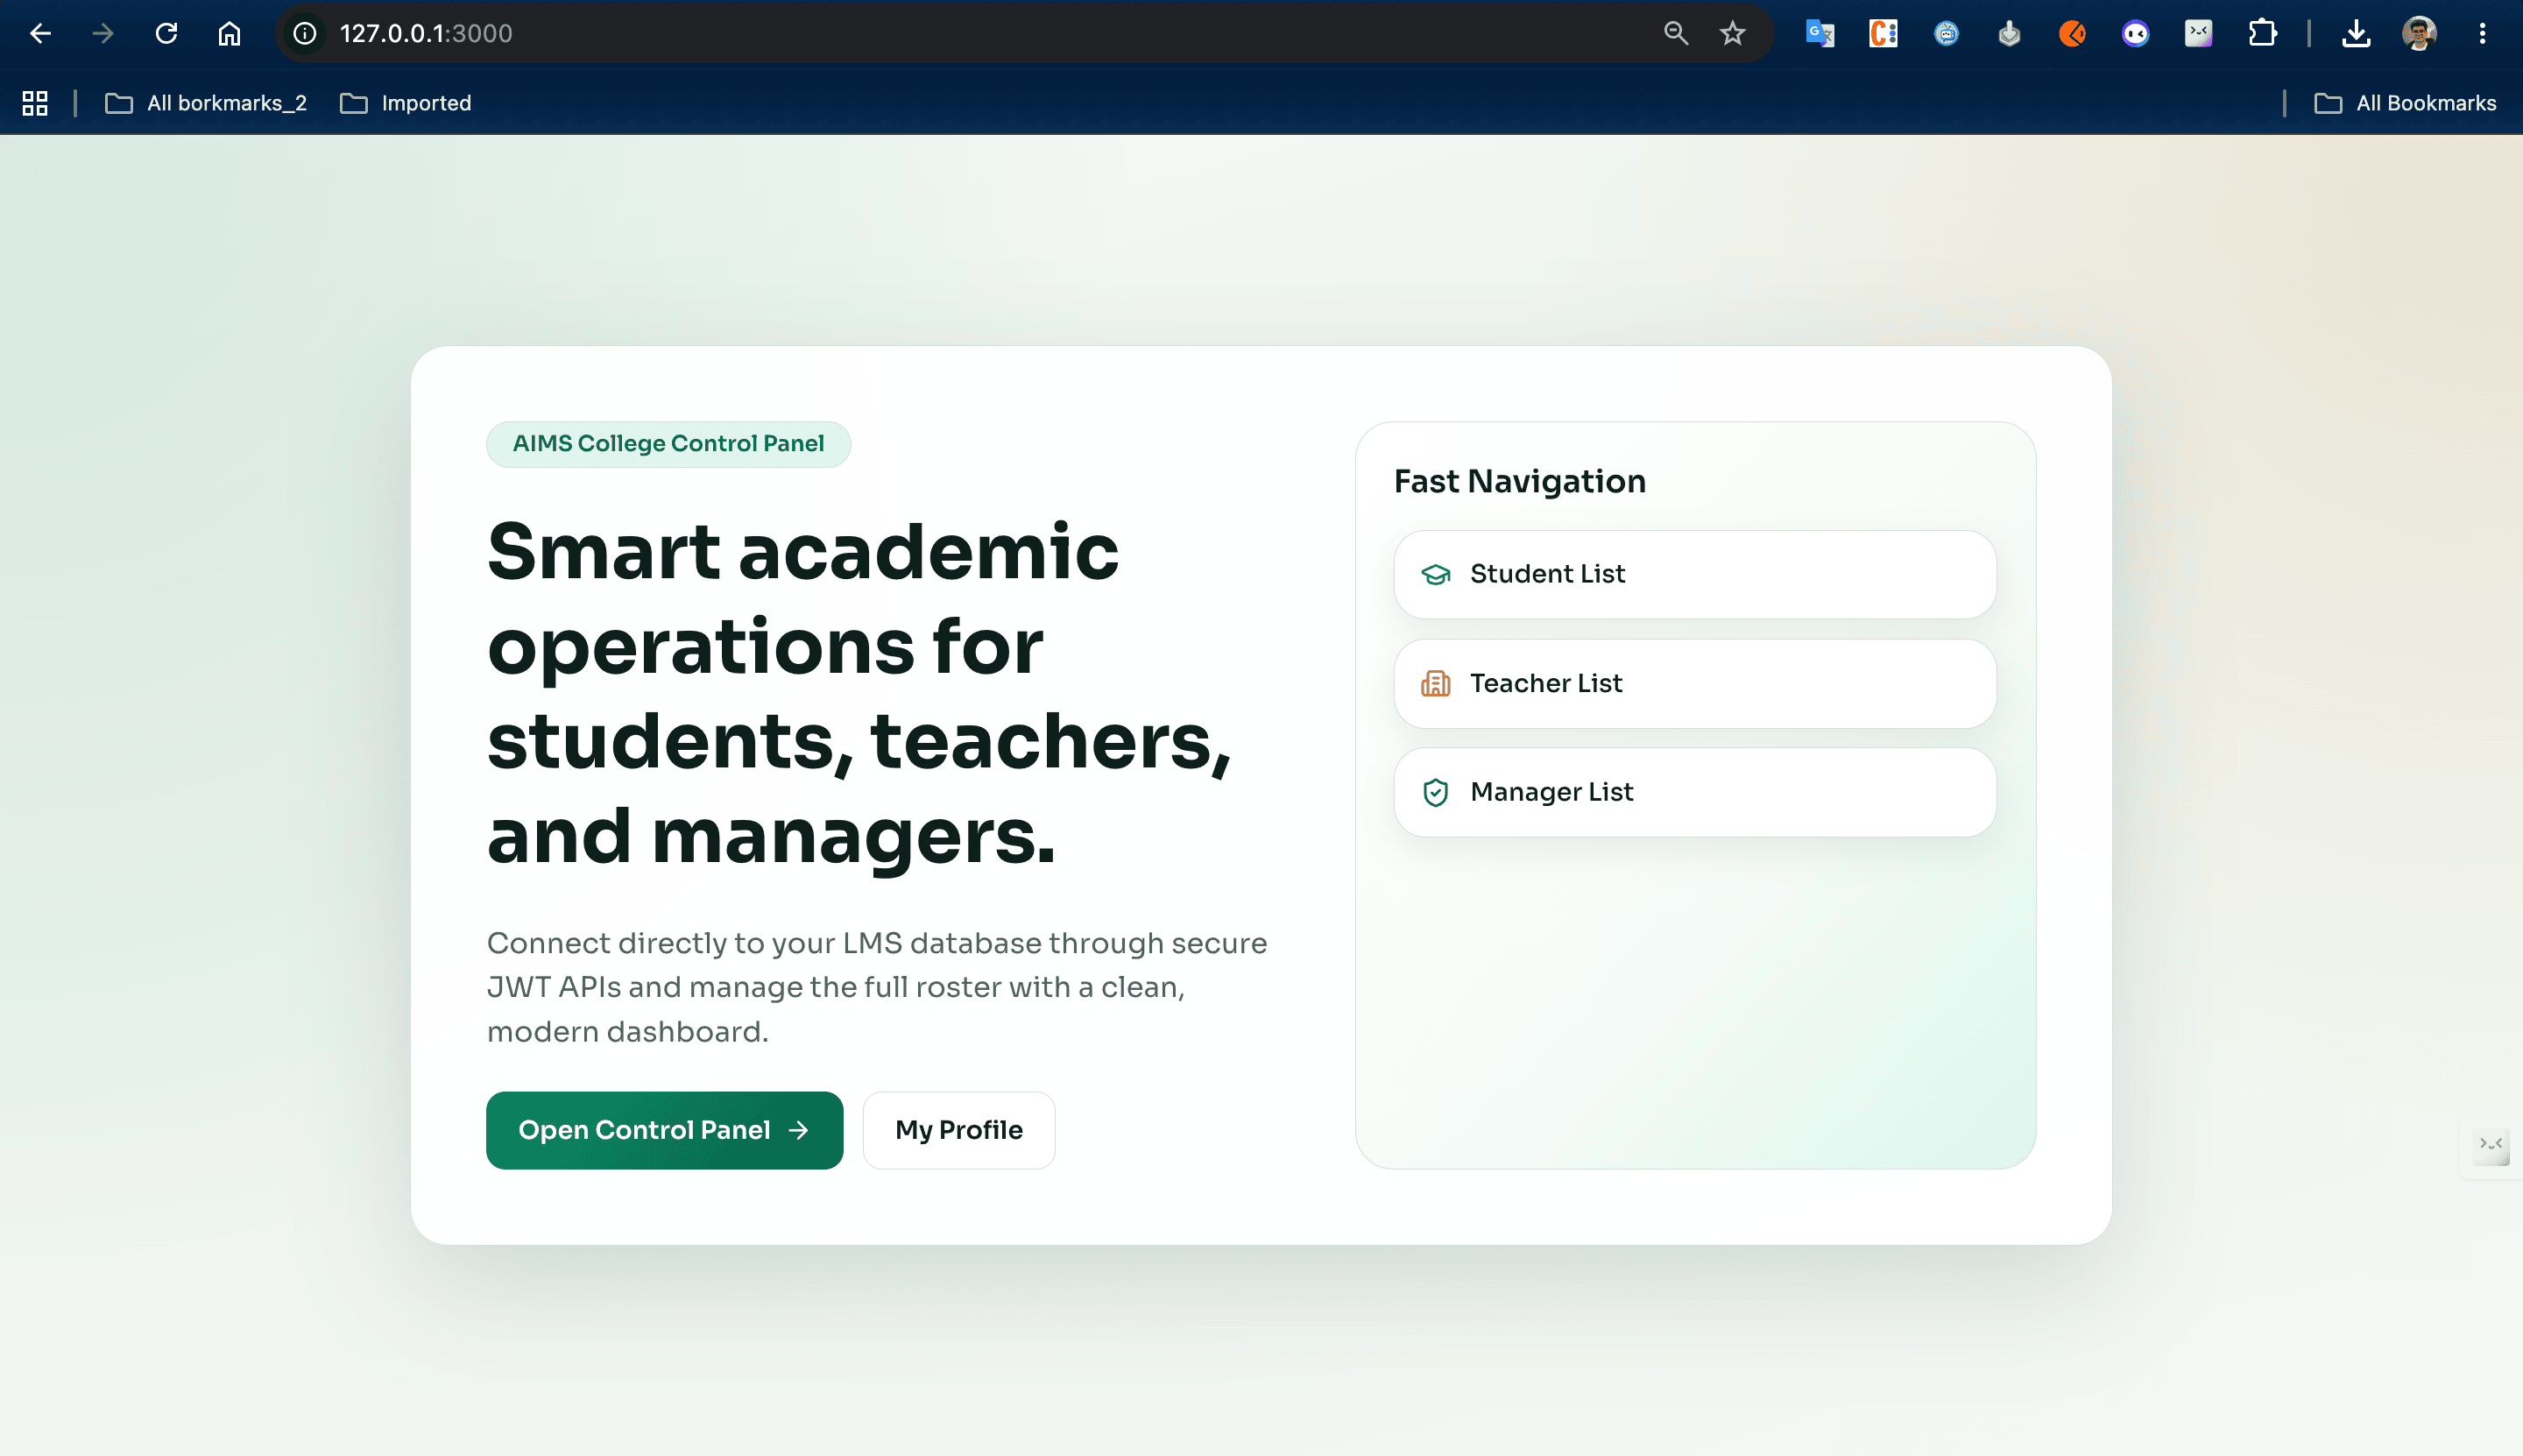Image resolution: width=2523 pixels, height=1456 pixels.
Task: Go to My Profile
Action: [959, 1130]
